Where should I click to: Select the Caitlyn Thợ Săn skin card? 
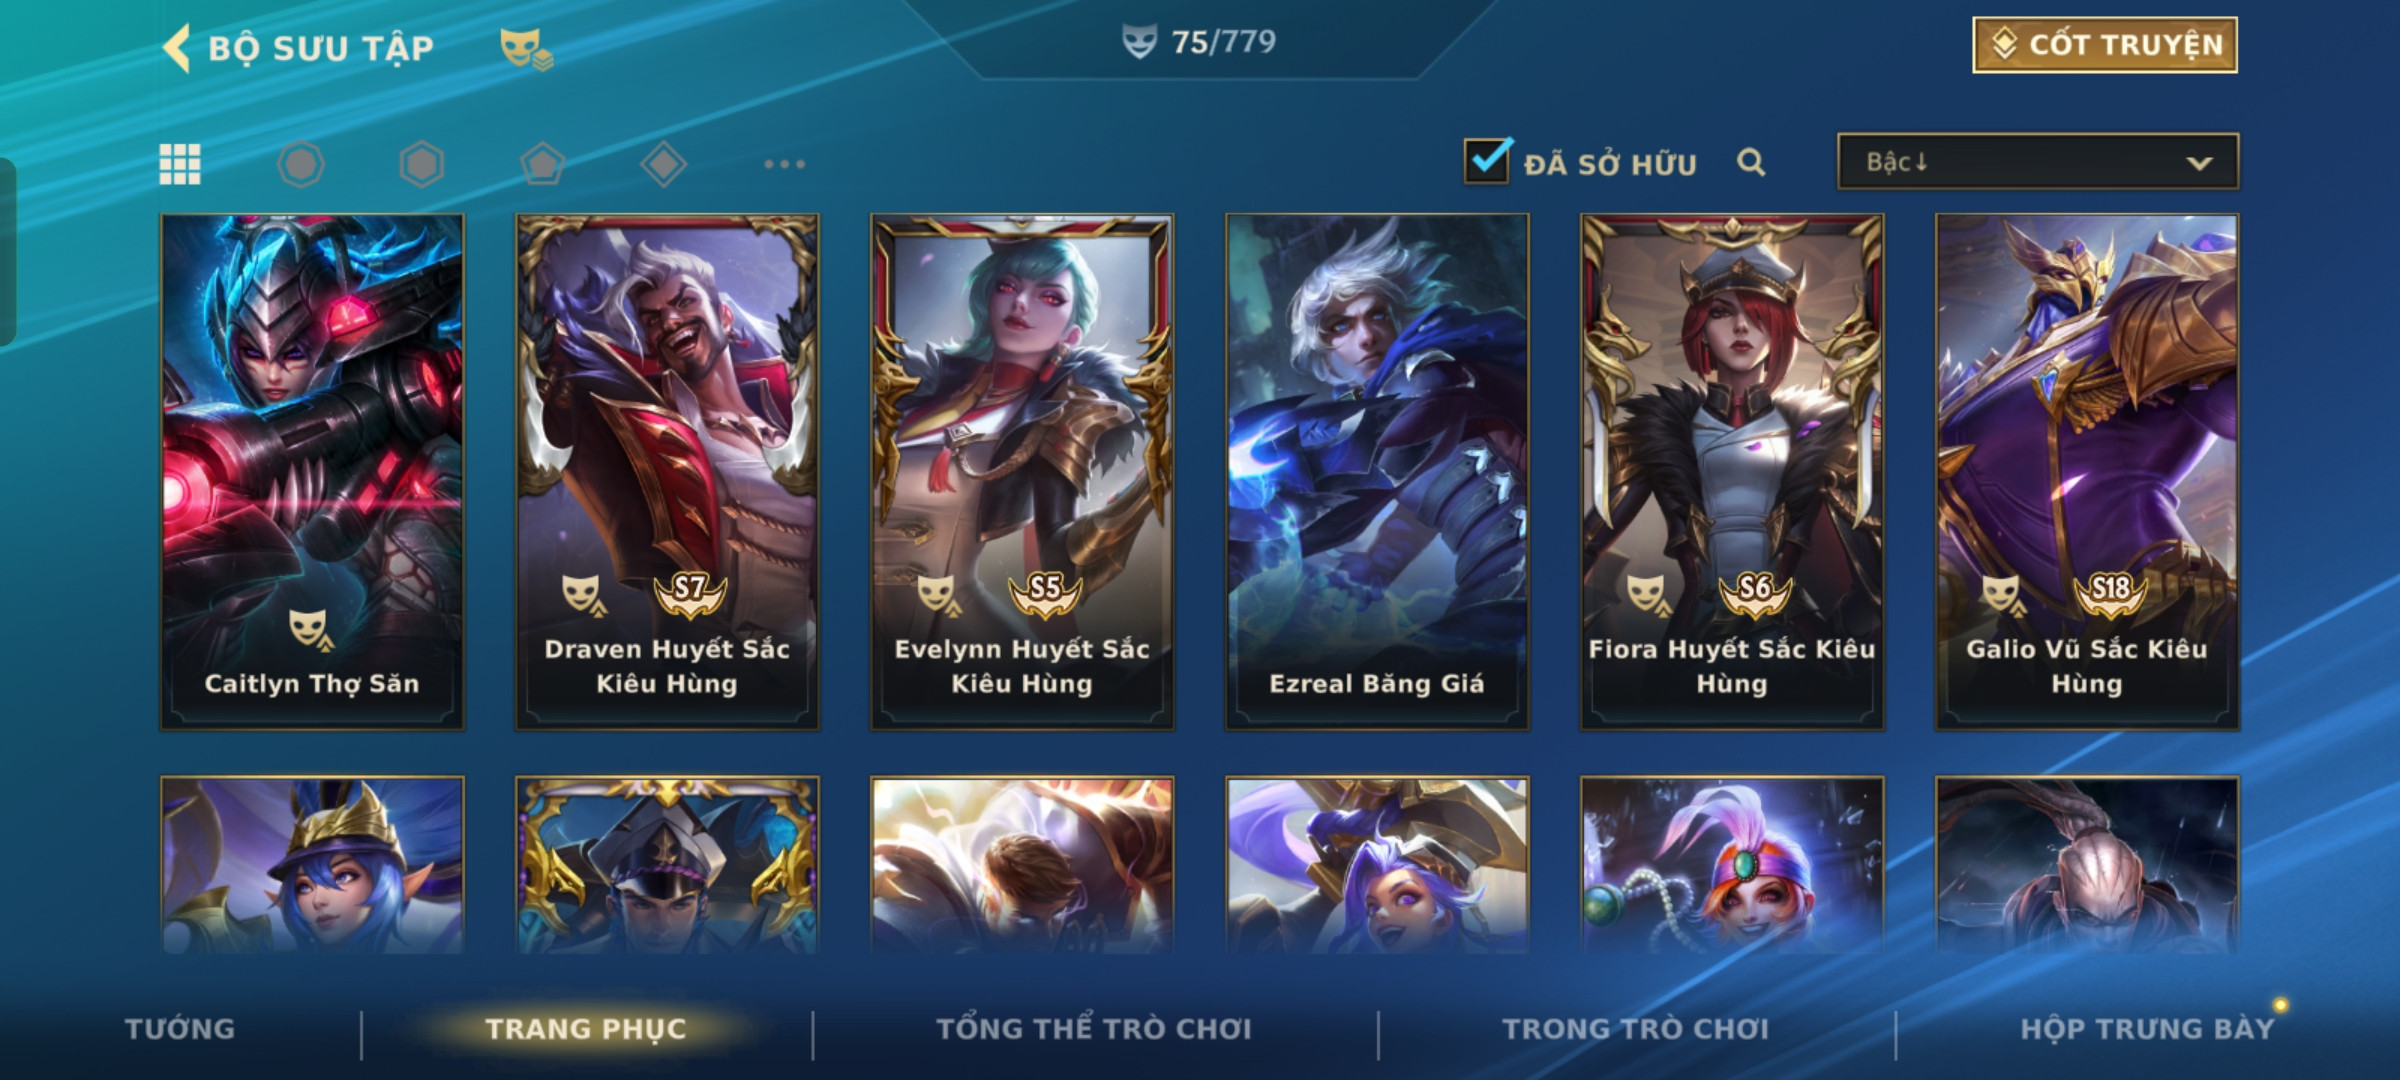click(312, 472)
